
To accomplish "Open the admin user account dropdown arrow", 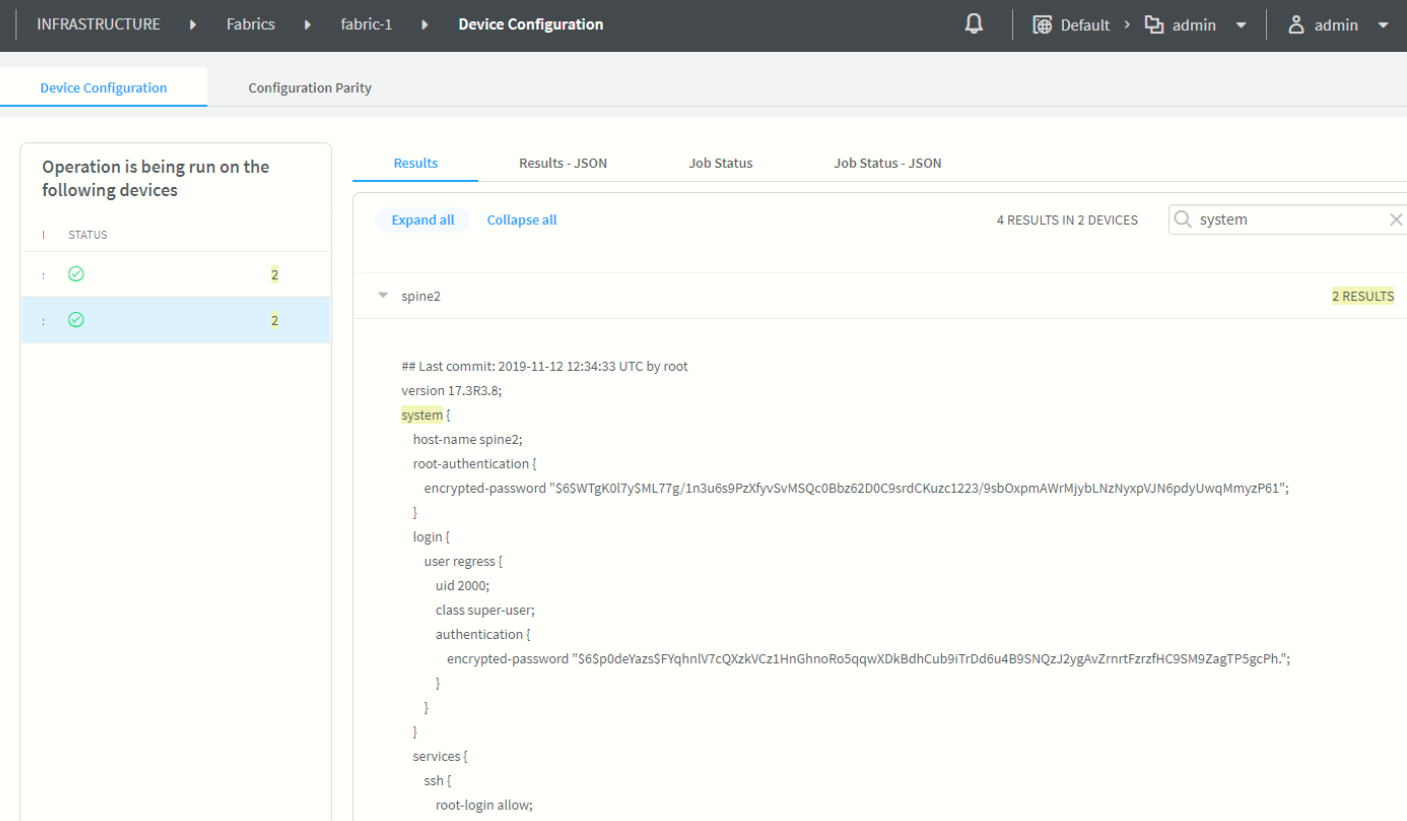I will point(1384,25).
